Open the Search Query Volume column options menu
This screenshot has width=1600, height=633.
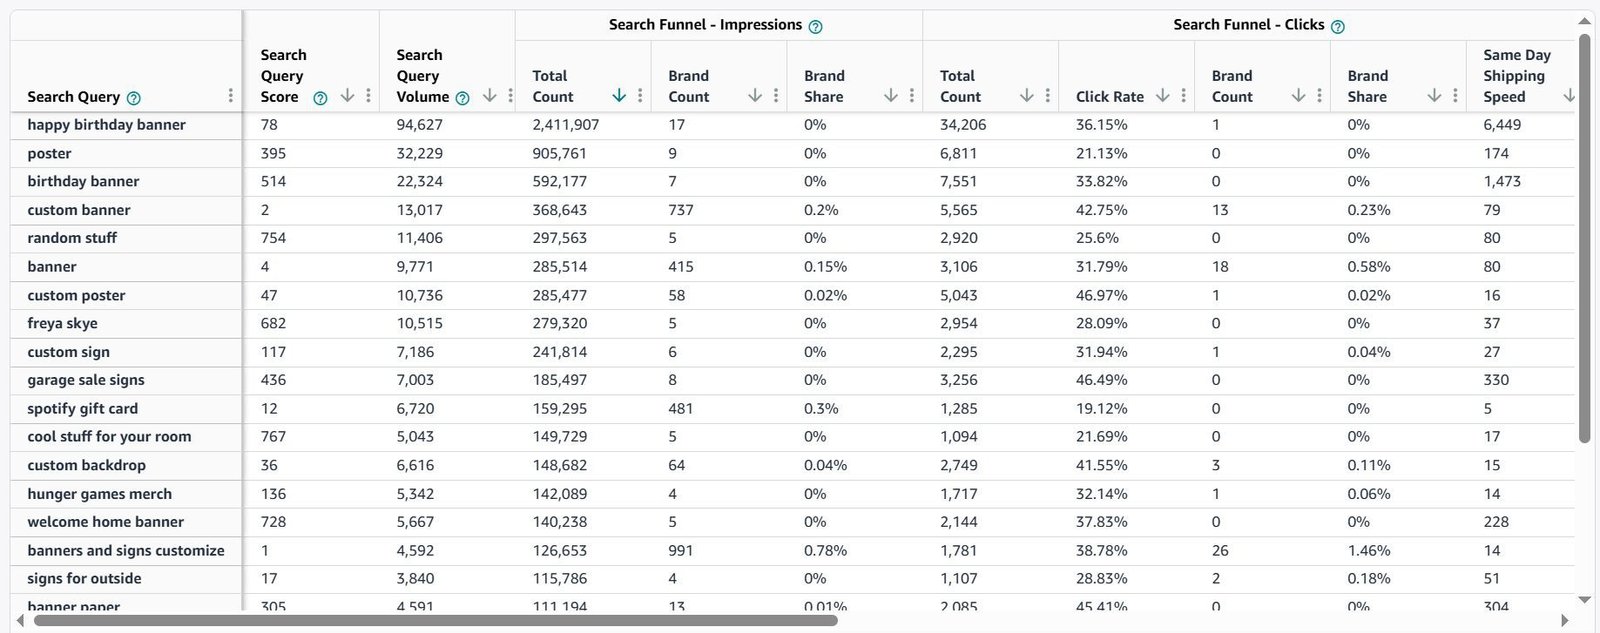point(510,96)
